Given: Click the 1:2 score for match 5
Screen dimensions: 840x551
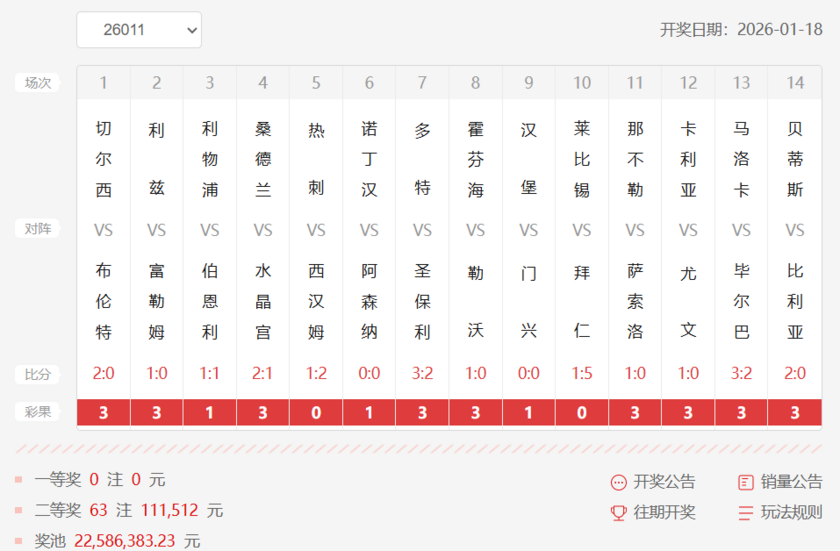Looking at the screenshot, I should point(316,373).
